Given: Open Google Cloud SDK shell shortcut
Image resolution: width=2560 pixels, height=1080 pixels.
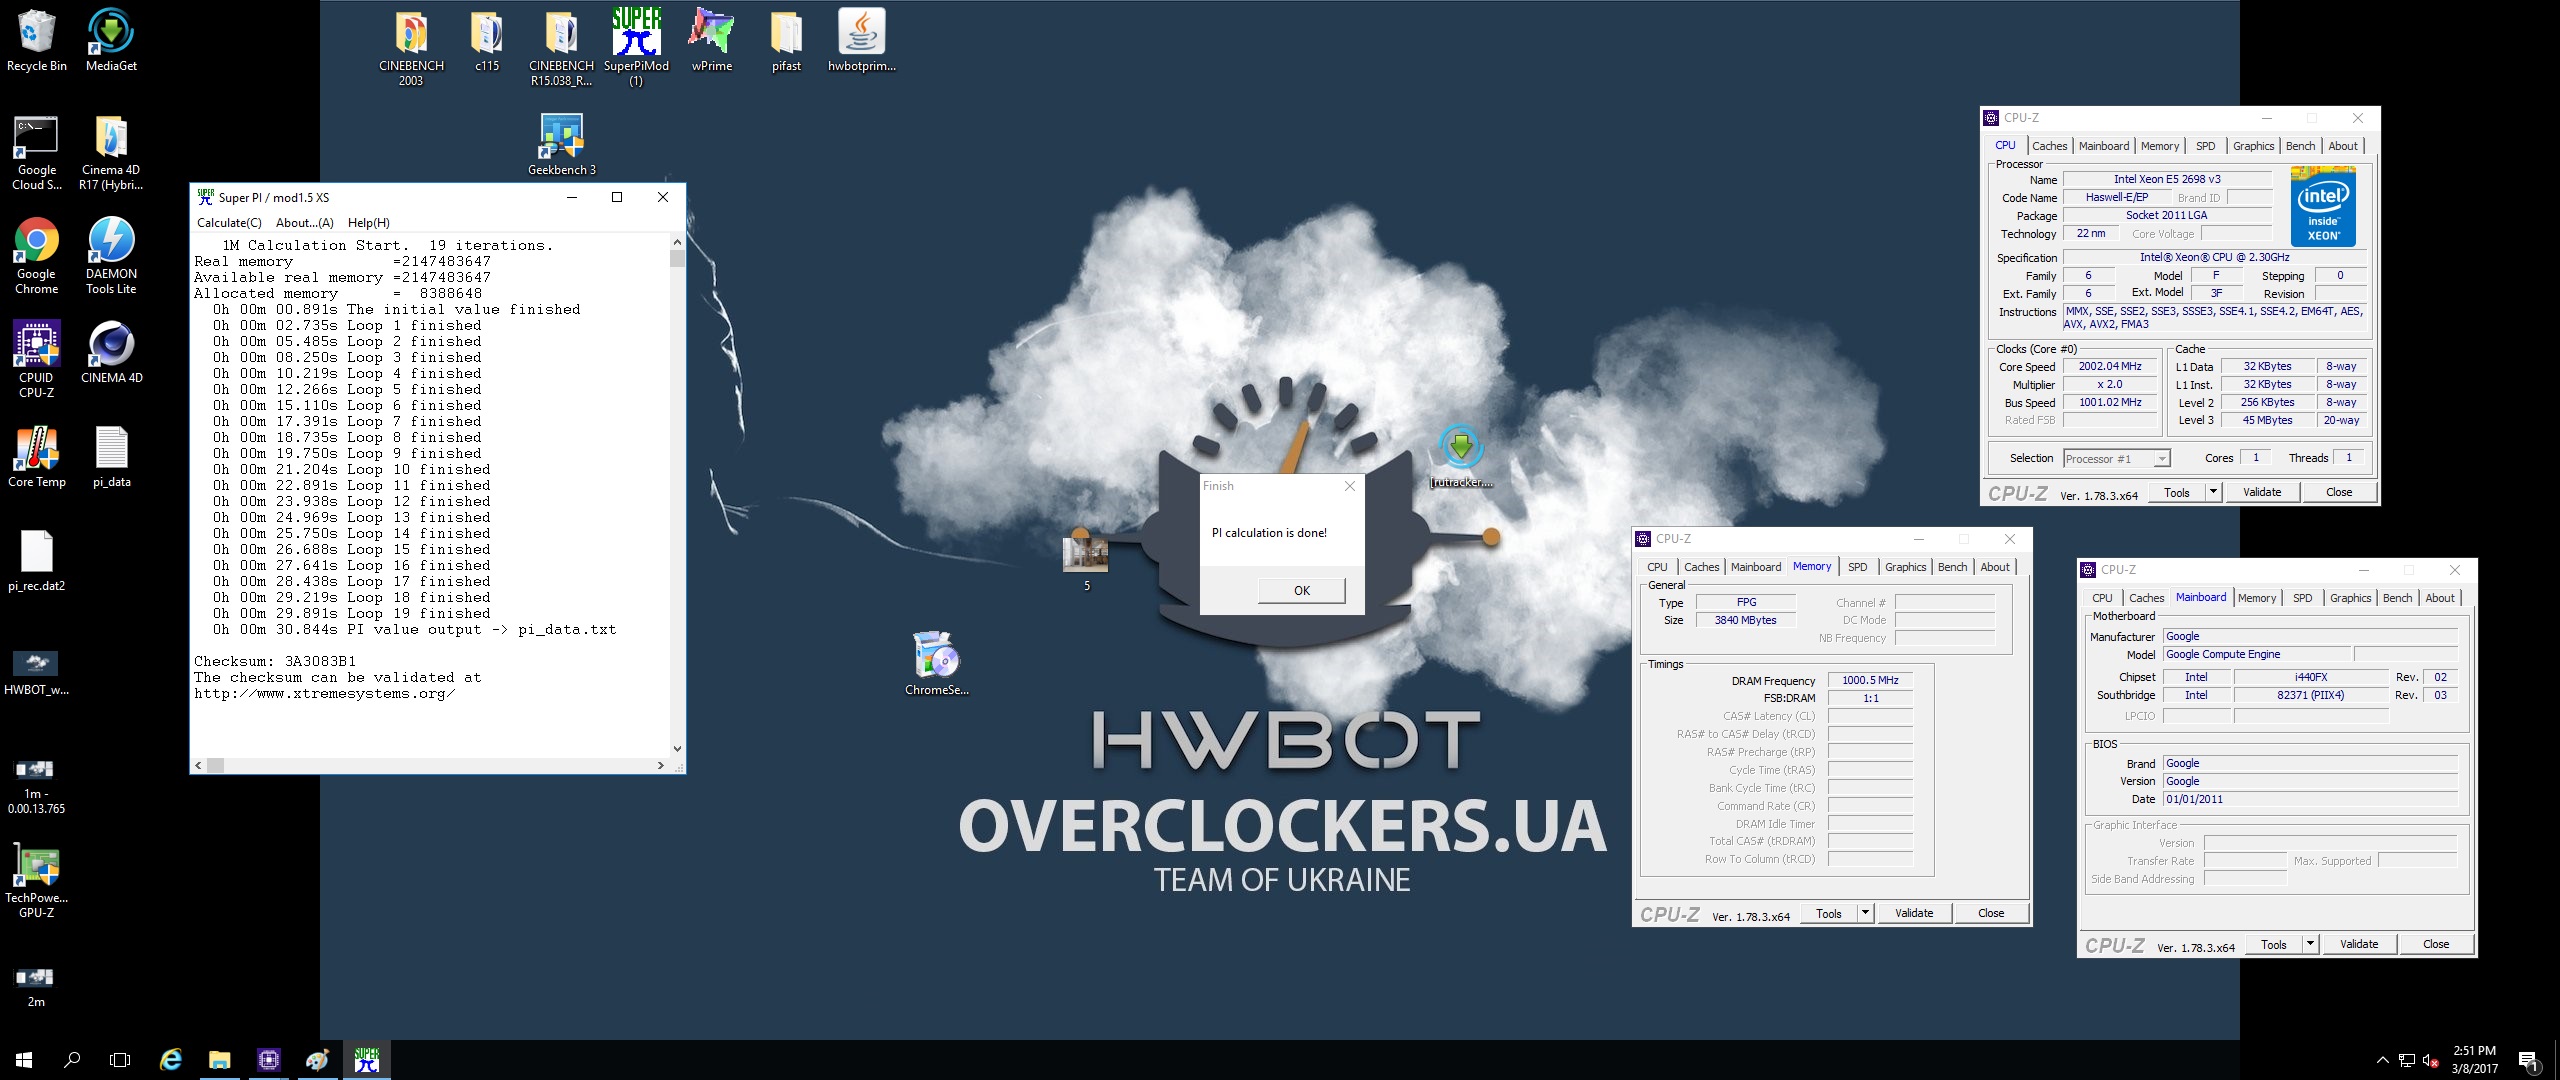Looking at the screenshot, I should 37,152.
